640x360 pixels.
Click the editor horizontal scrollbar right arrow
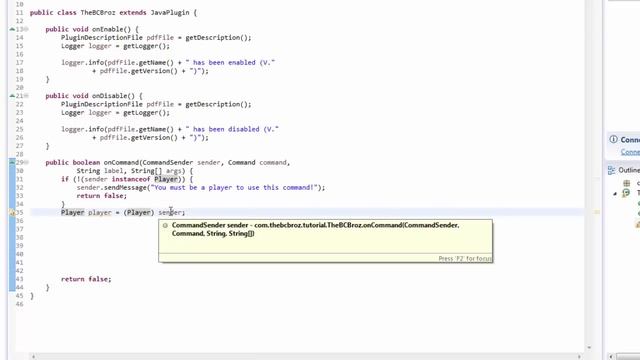(579, 356)
